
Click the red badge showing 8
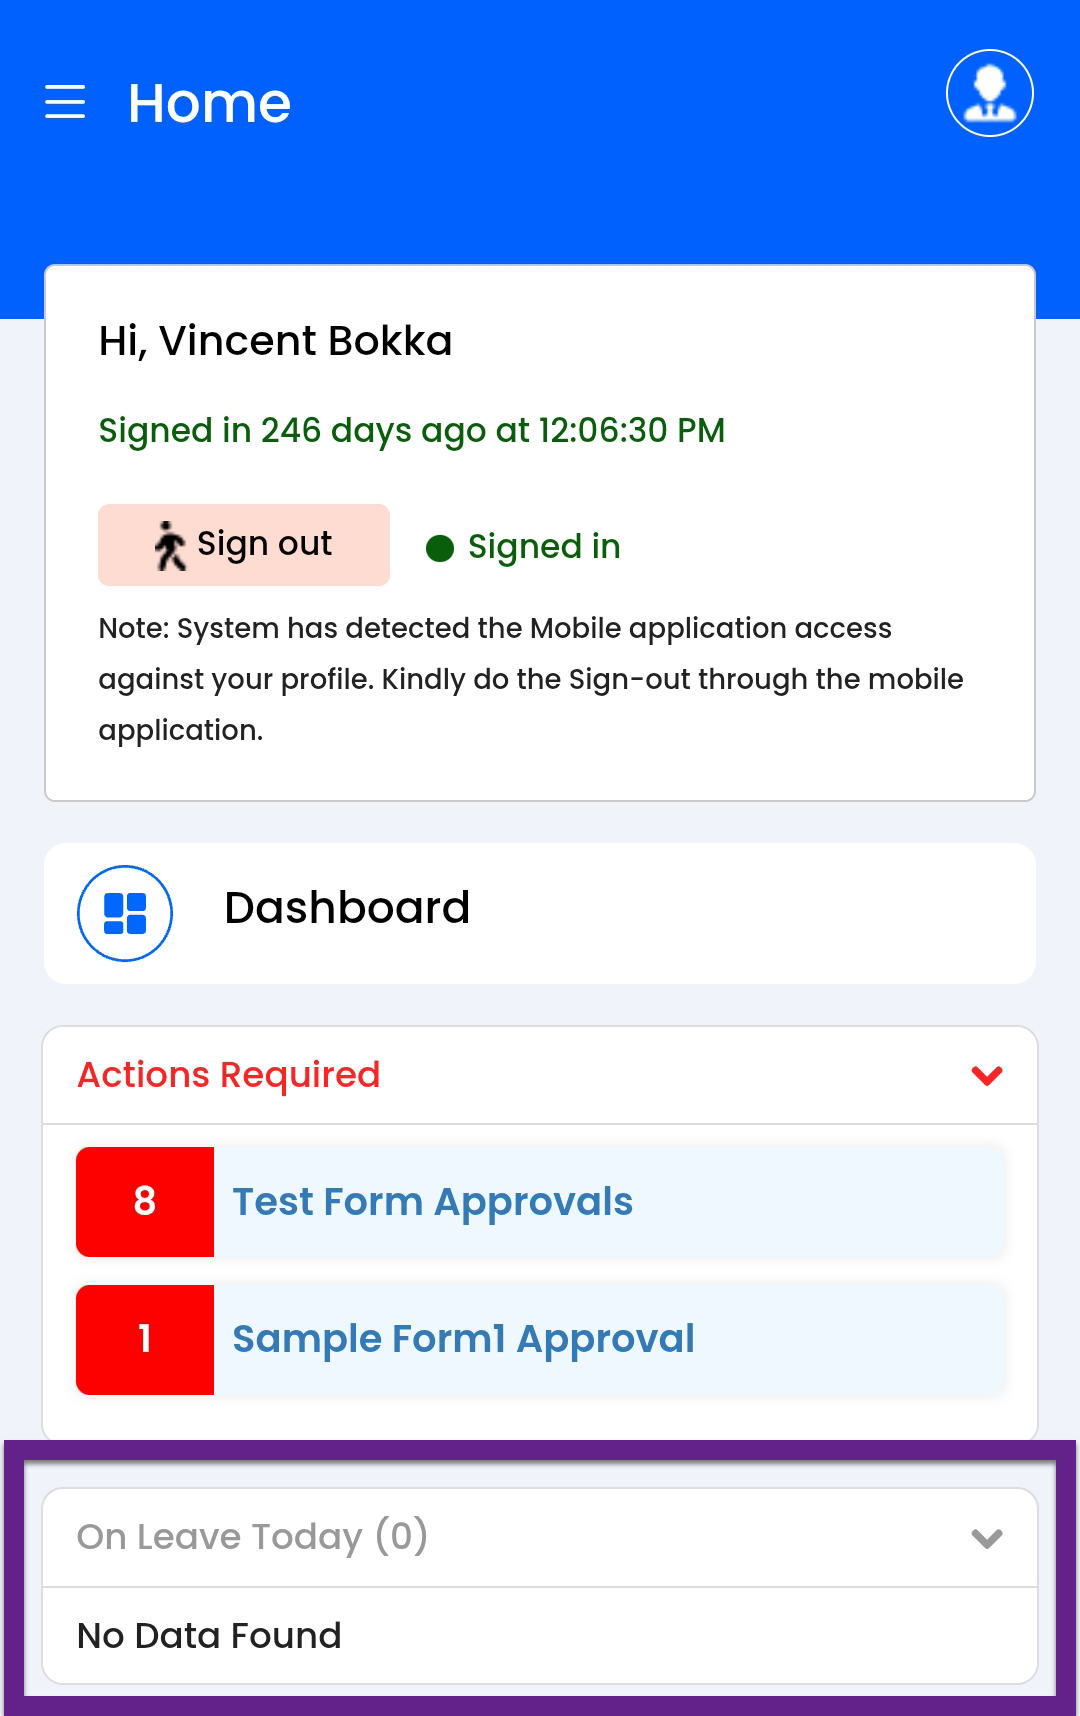coord(145,1201)
